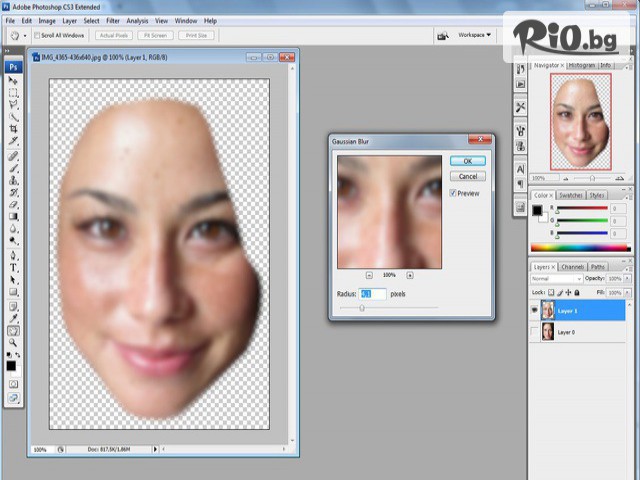Open the Workspace dropdown

tap(474, 35)
